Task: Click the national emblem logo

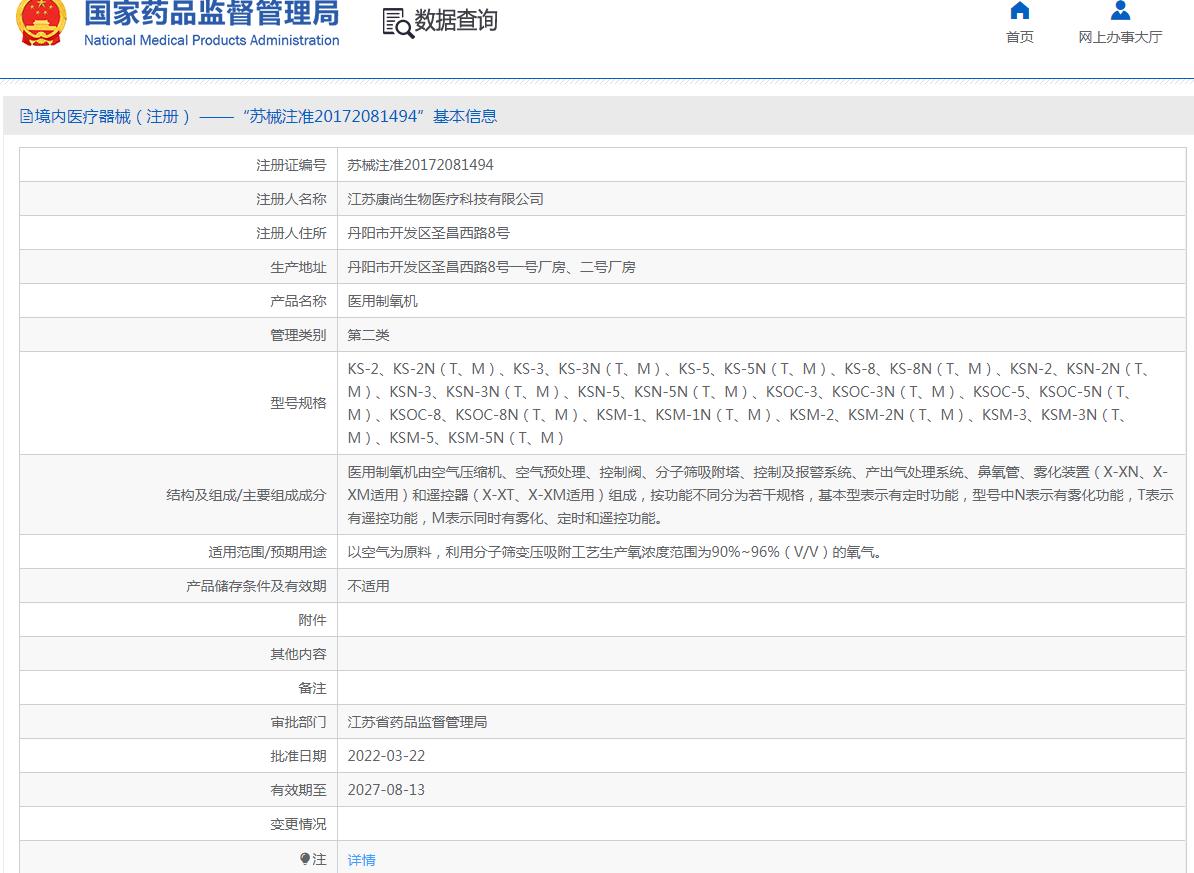Action: (x=40, y=22)
